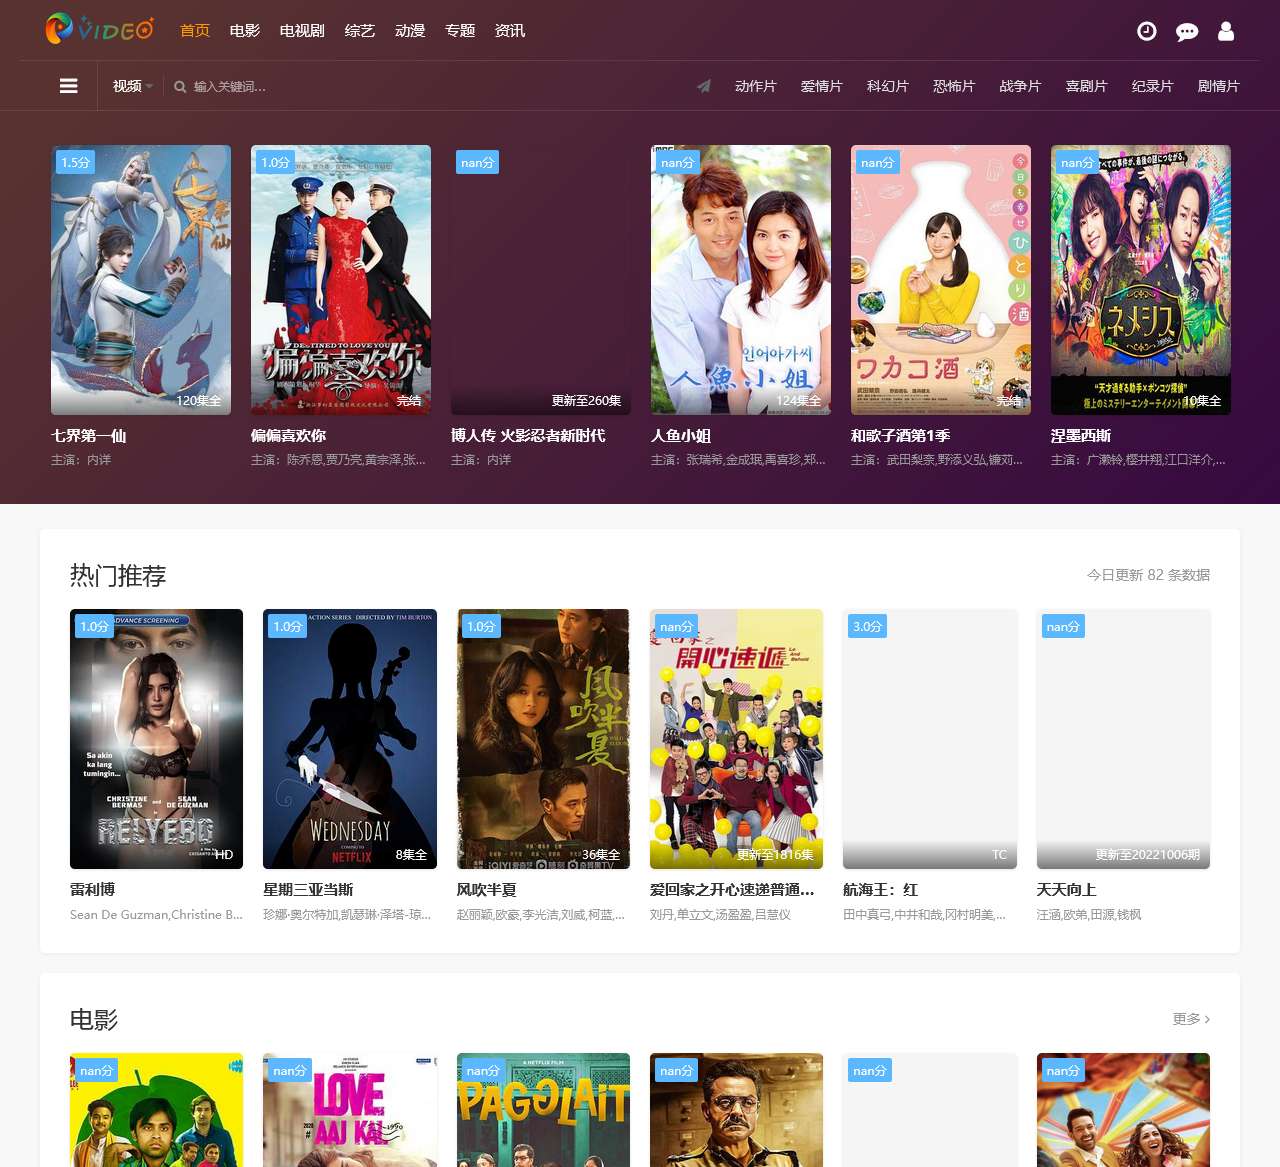Open the 雷利博 movie poster

(156, 739)
